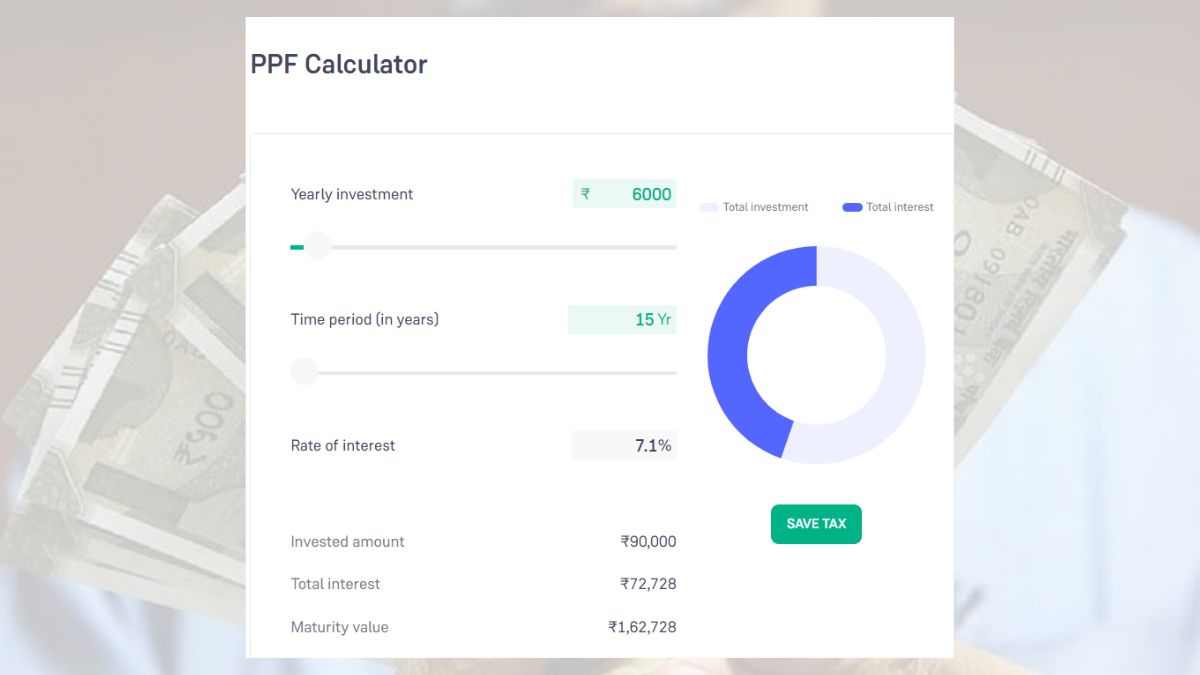1200x675 pixels.
Task: Toggle the Total investment legend label
Action: [765, 207]
